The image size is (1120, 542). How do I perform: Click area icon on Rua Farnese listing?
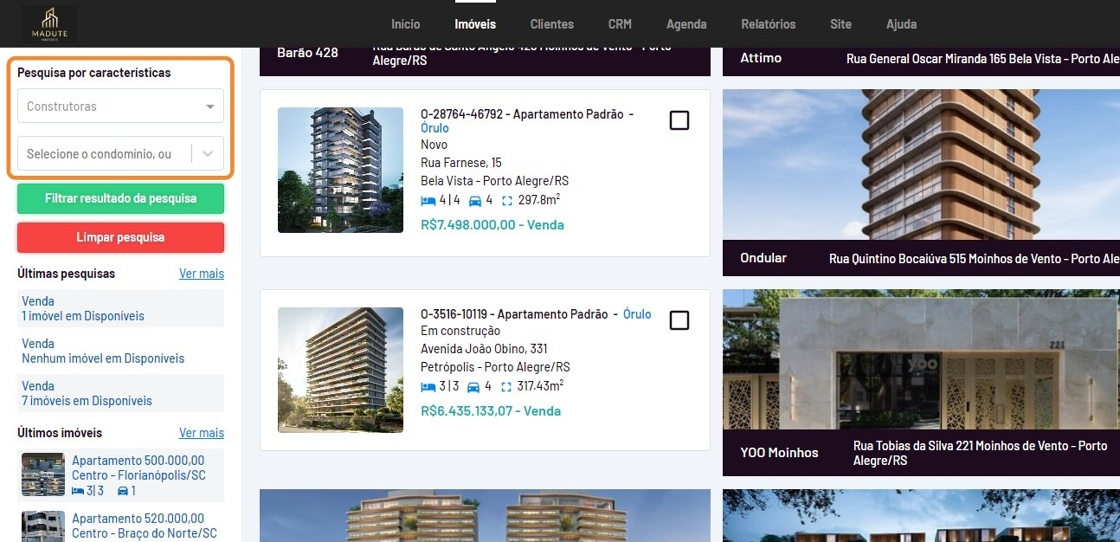coord(507,200)
